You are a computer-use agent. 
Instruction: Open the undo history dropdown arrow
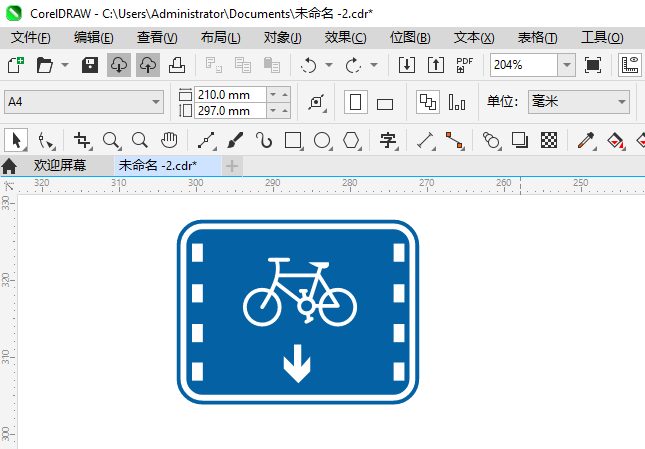tap(329, 65)
